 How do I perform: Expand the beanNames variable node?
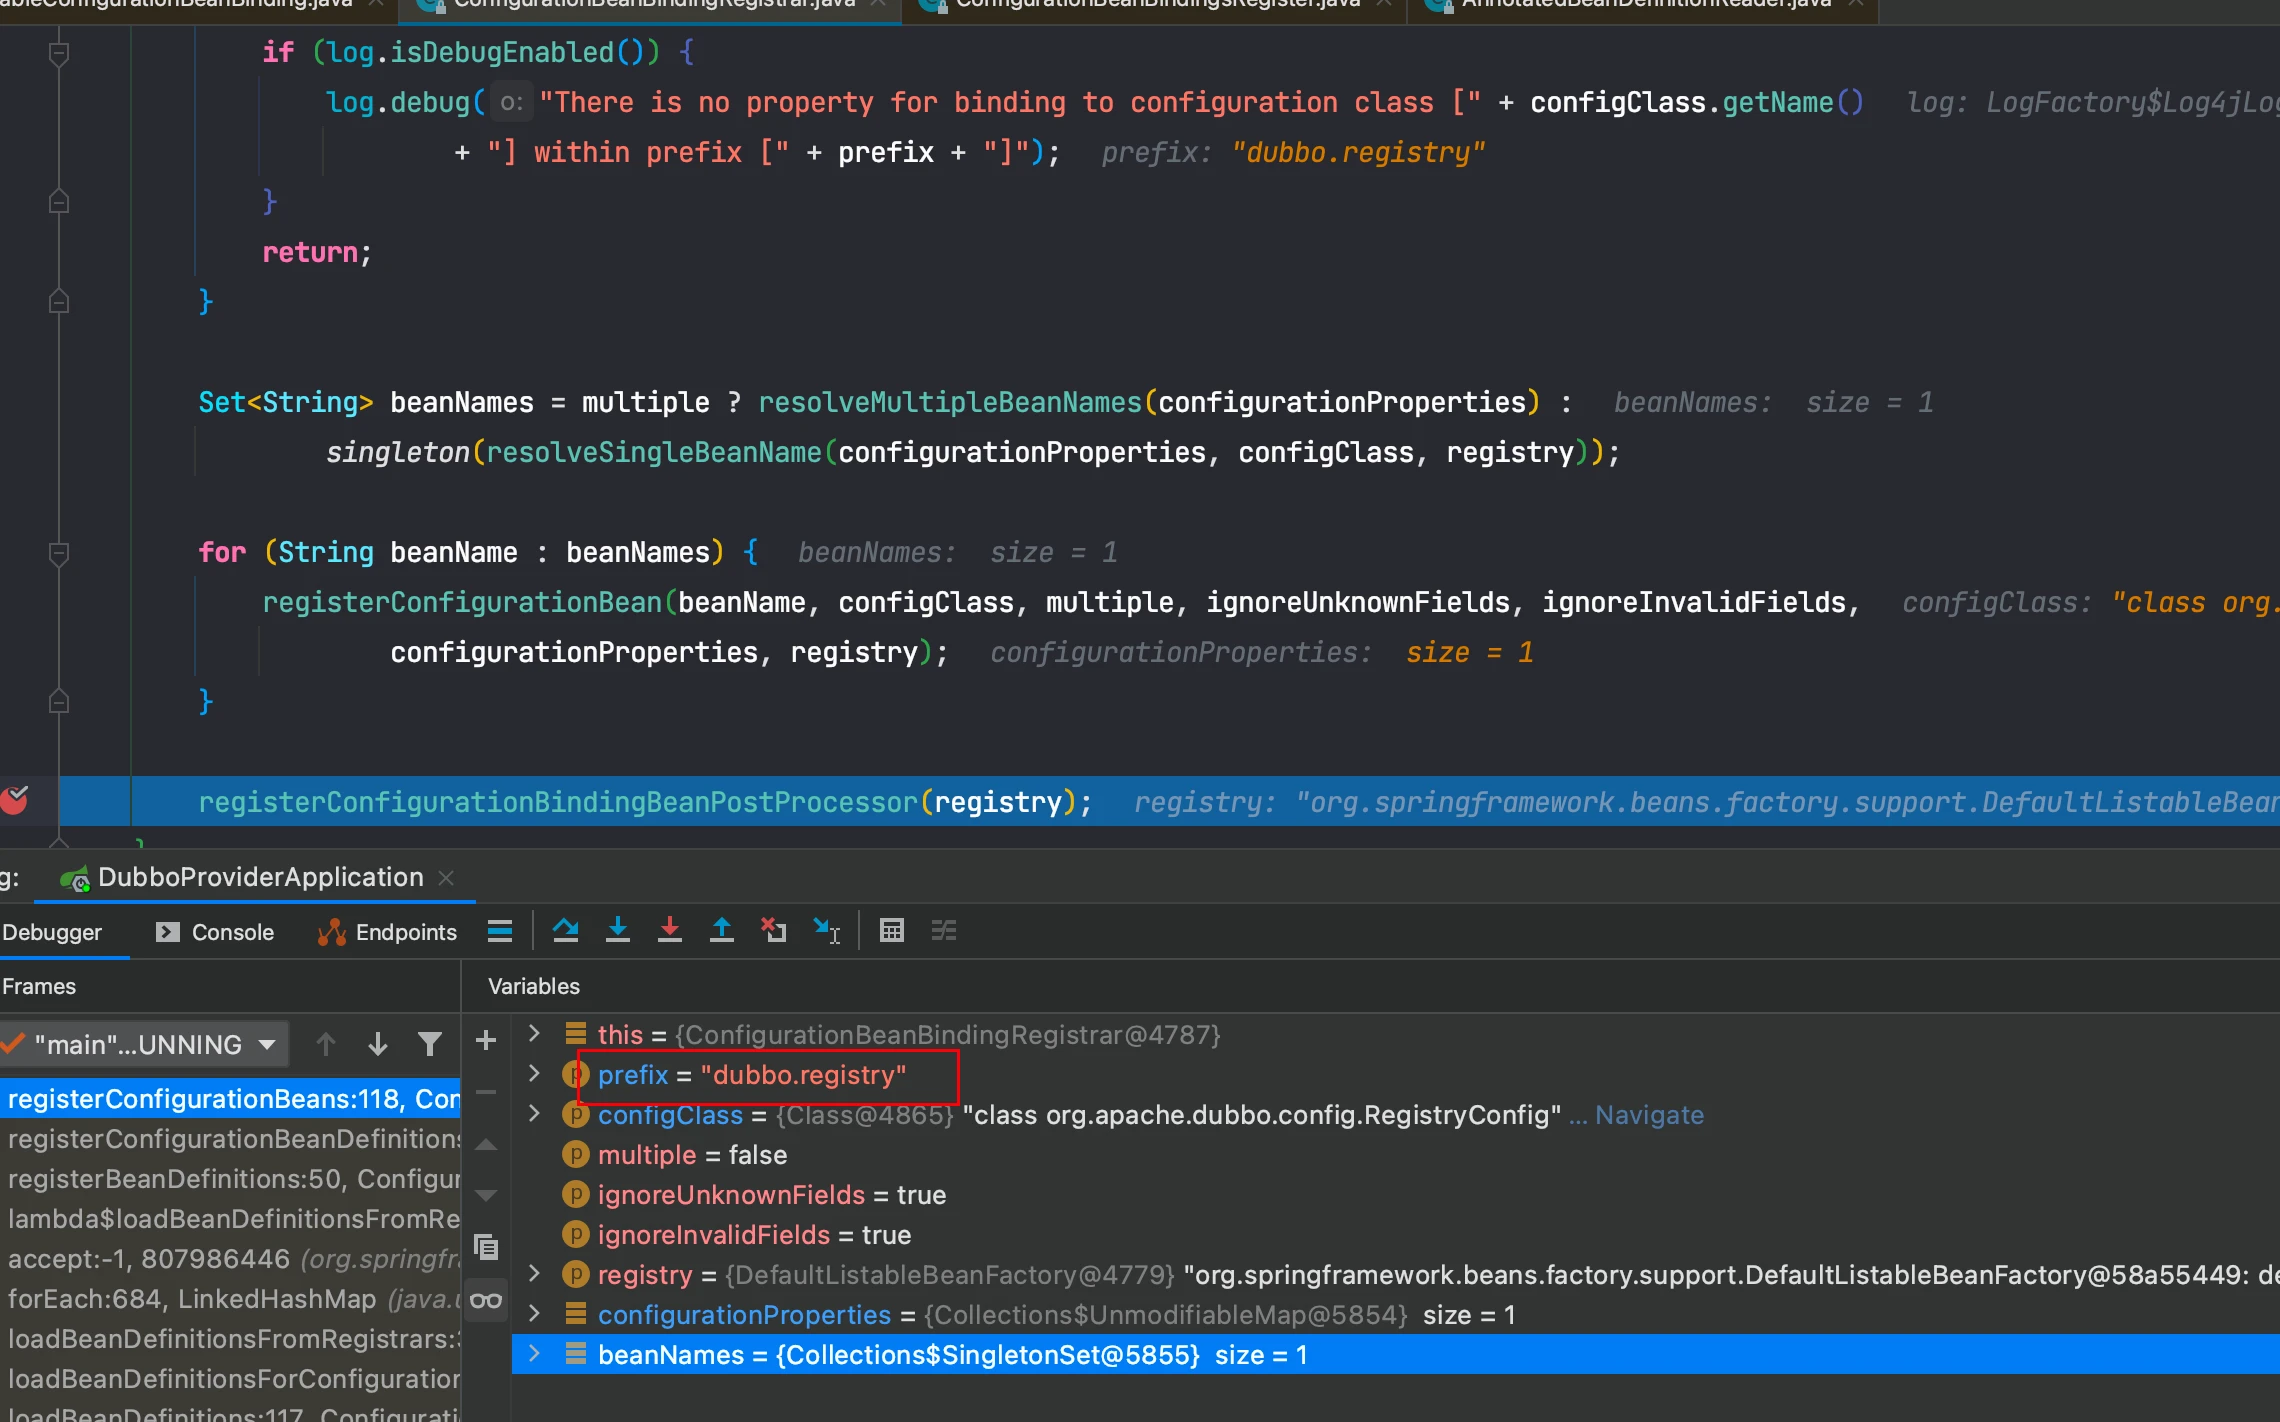coord(534,1353)
